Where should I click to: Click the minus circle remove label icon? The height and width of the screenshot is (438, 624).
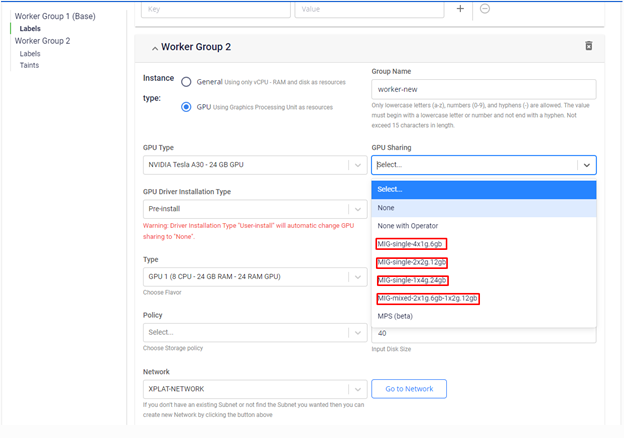point(485,9)
